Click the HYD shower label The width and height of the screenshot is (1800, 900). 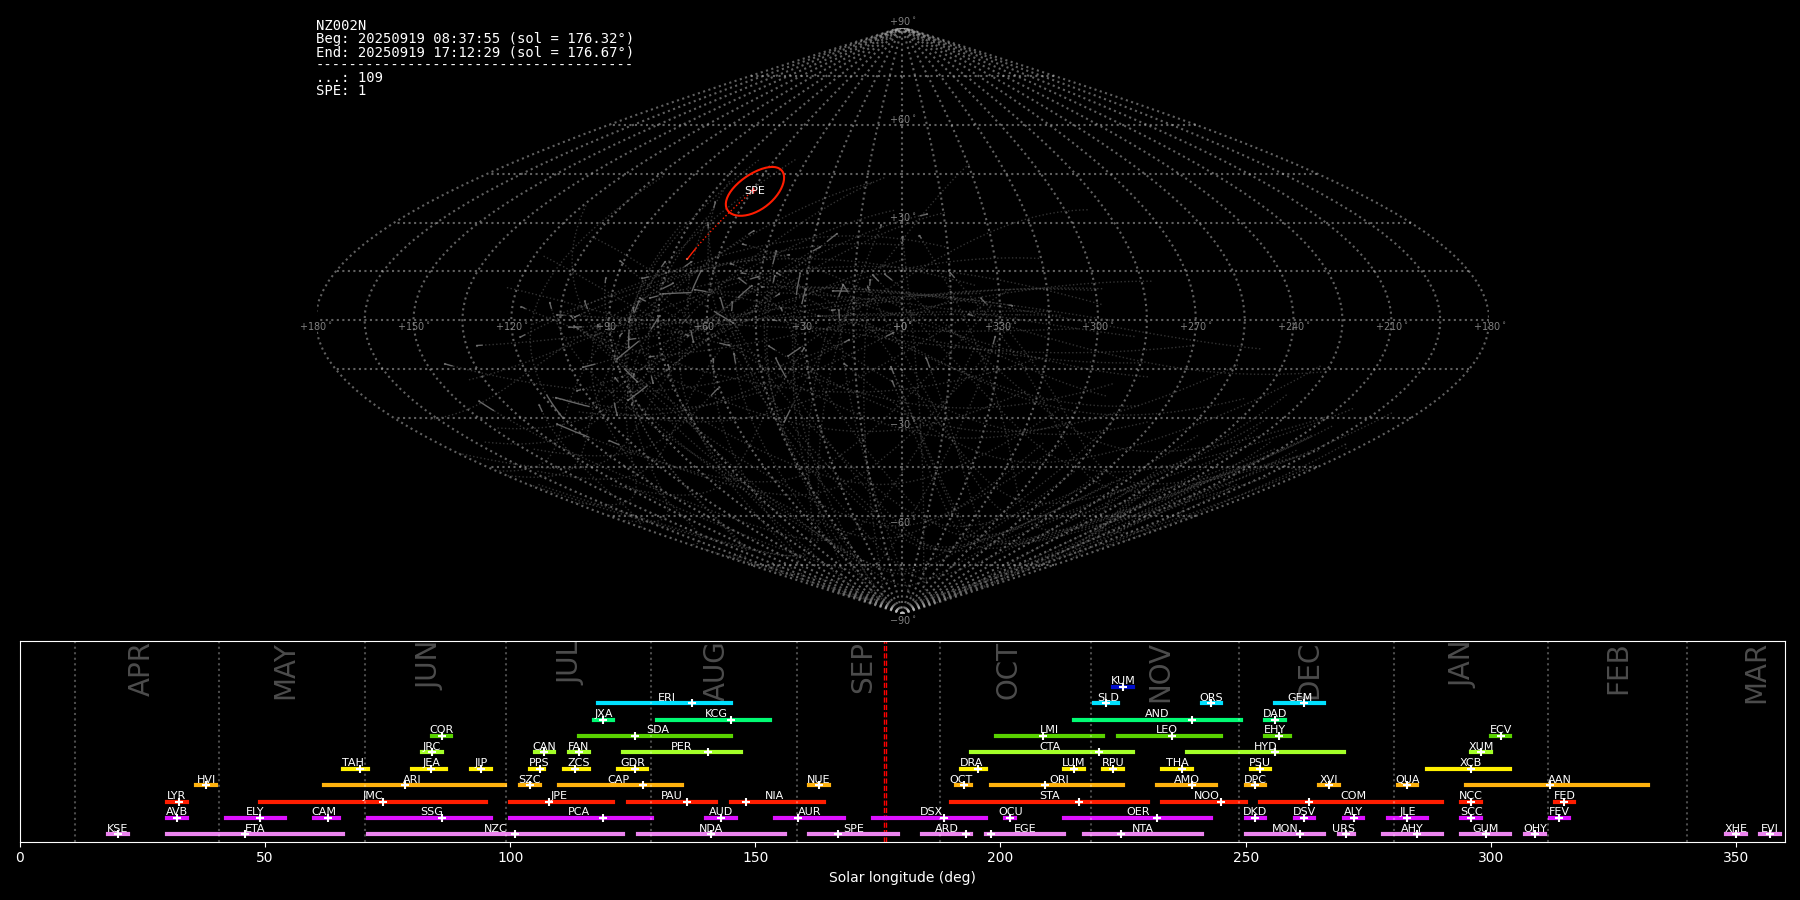pyautogui.click(x=1265, y=747)
